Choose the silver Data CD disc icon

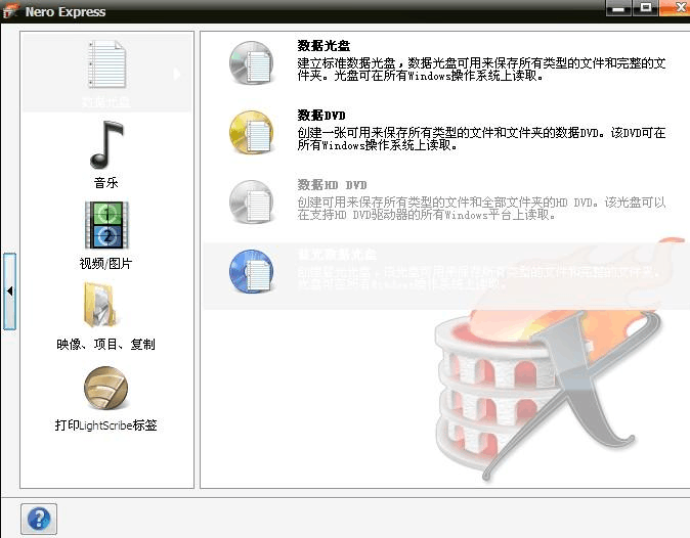[x=251, y=63]
